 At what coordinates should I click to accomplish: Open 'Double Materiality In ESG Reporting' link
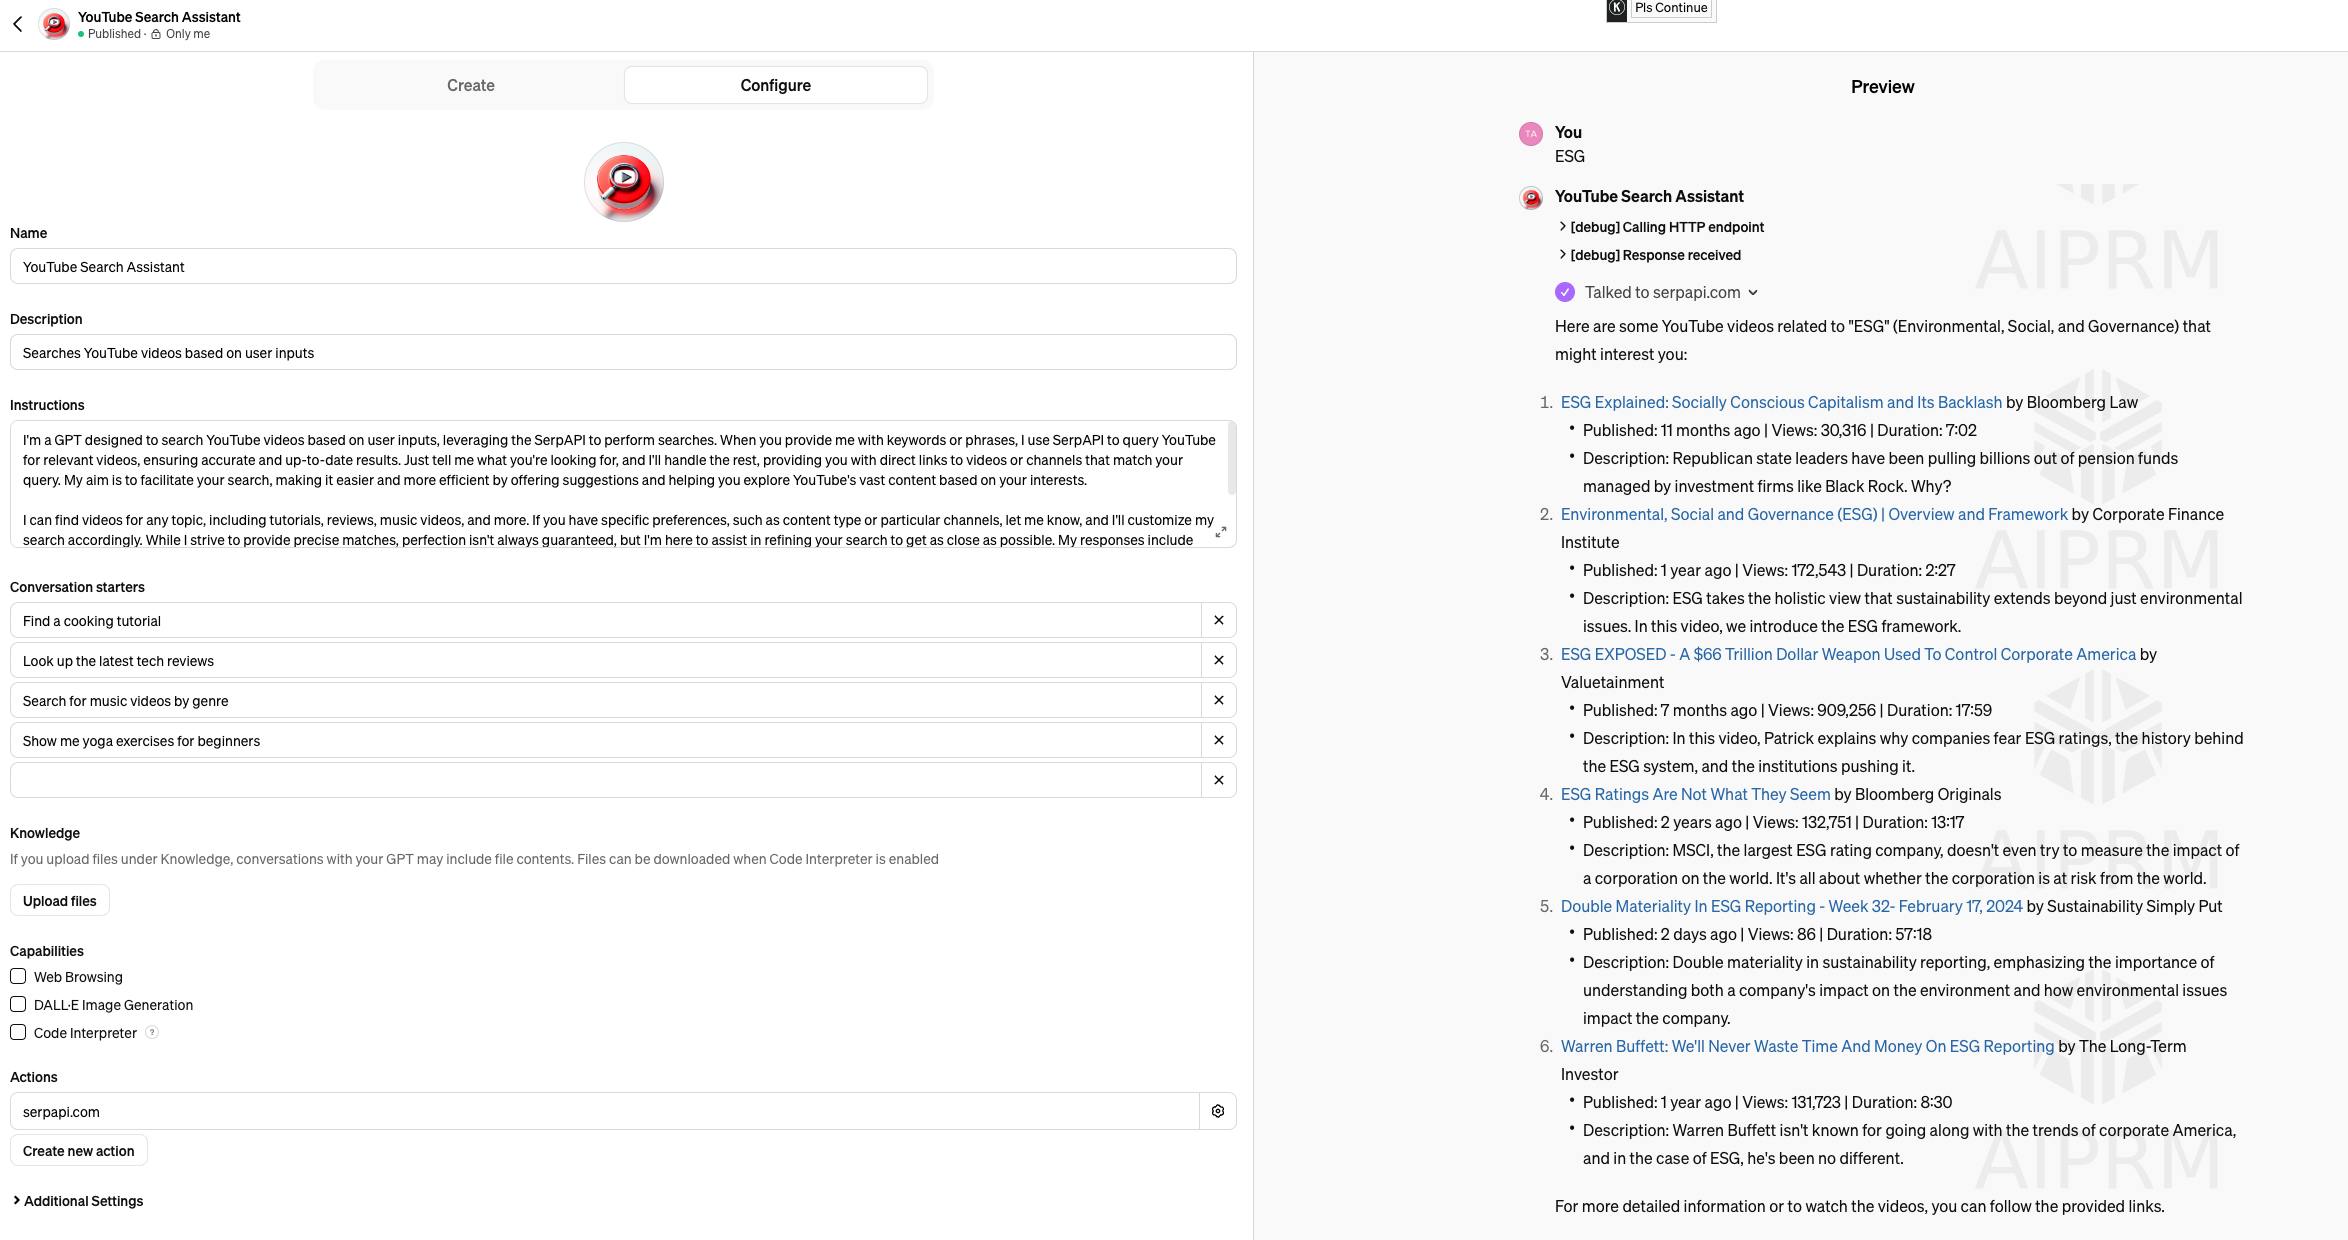click(1791, 906)
